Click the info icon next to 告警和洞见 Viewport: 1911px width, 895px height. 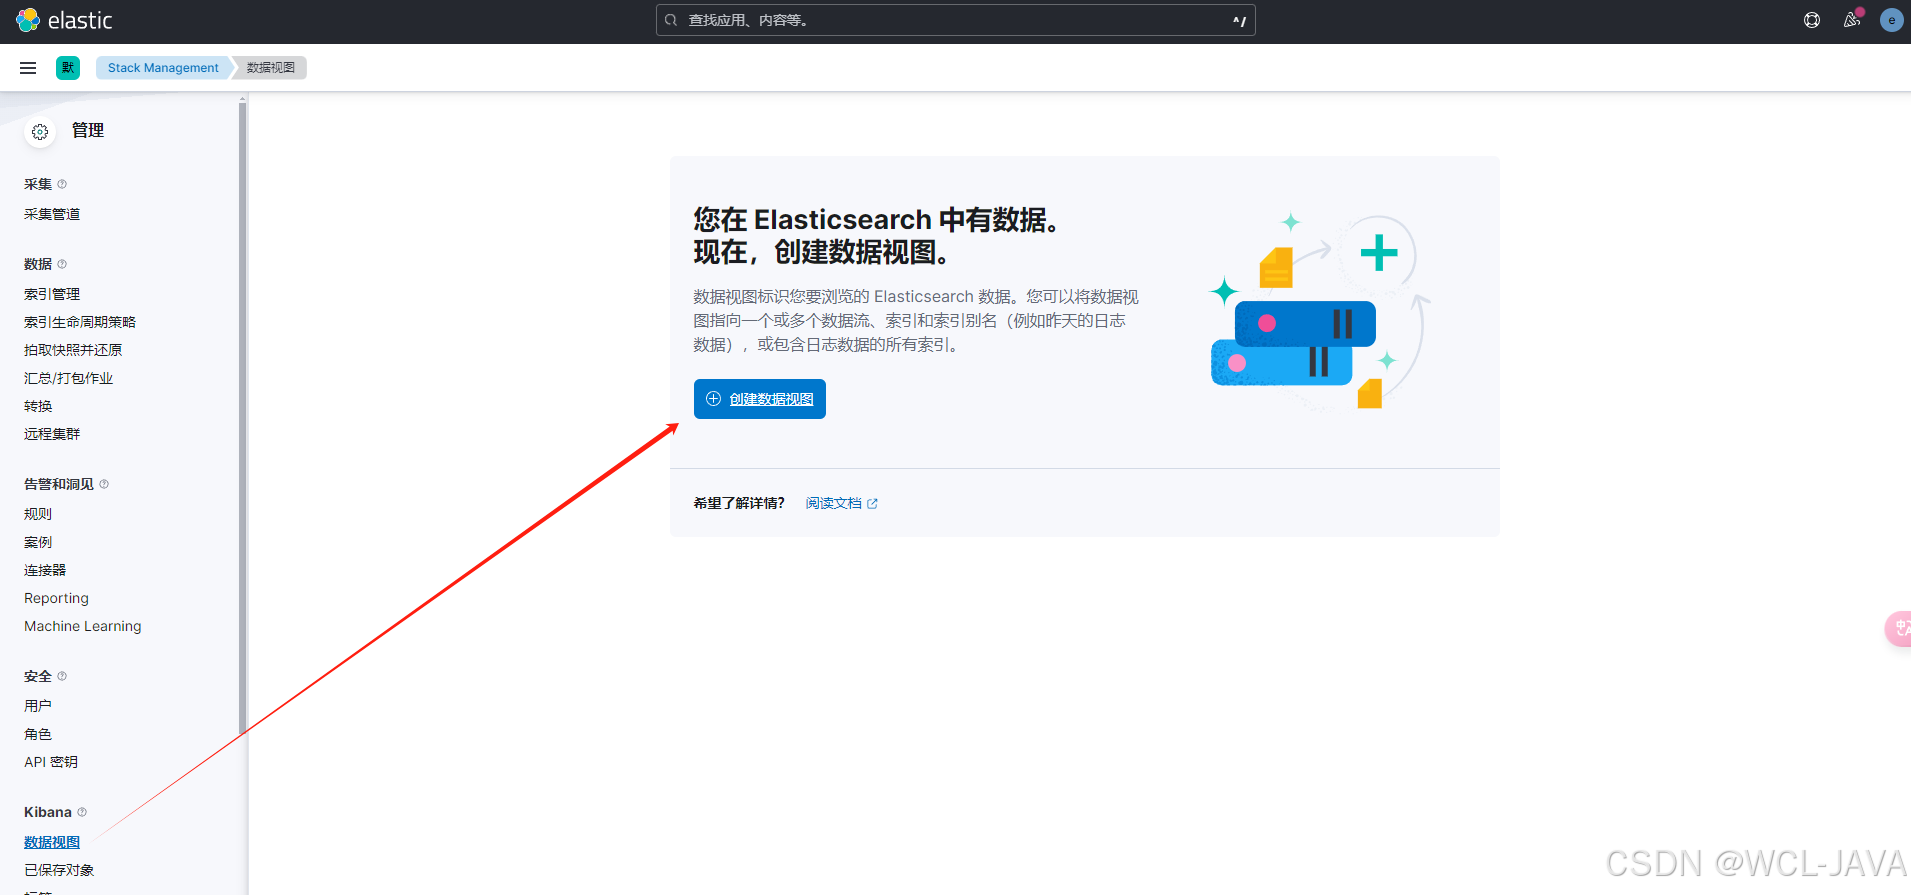(x=104, y=484)
